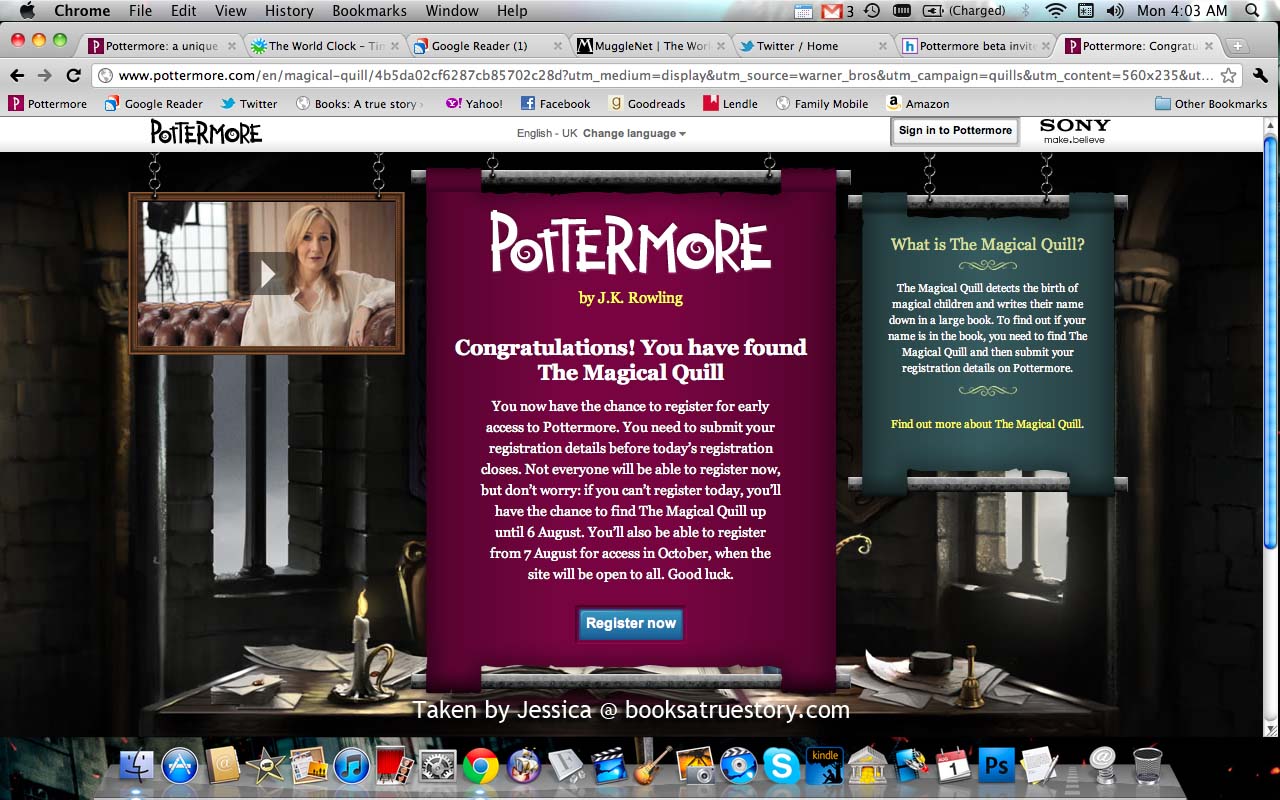Image resolution: width=1280 pixels, height=800 pixels.
Task: Click the Spotlight search magnifier icon
Action: pyautogui.click(x=1252, y=11)
